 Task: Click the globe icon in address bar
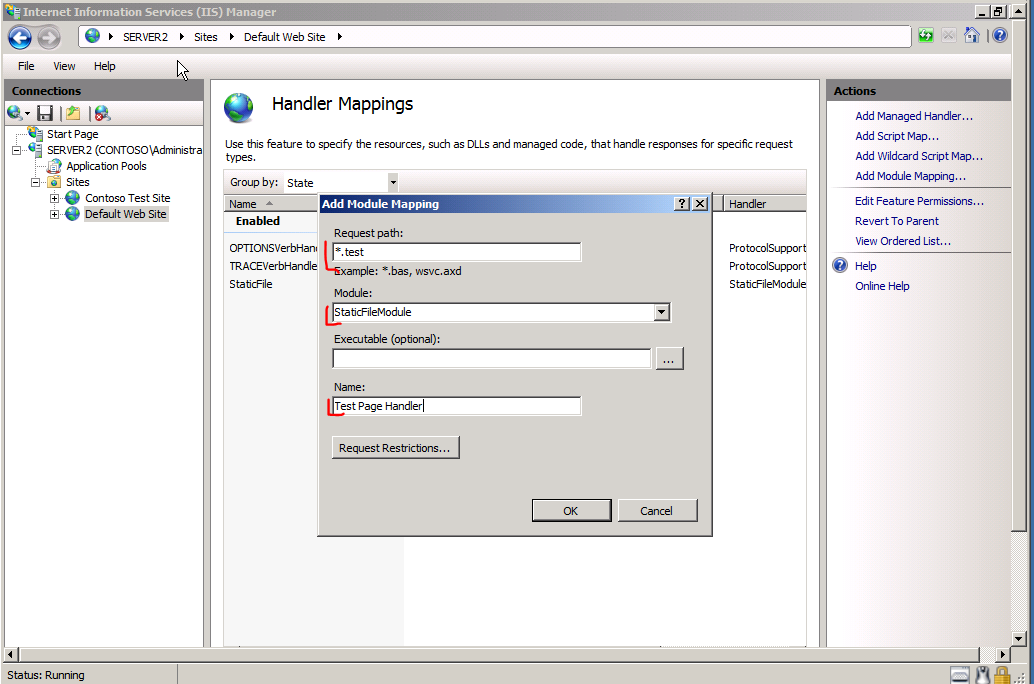pyautogui.click(x=93, y=36)
